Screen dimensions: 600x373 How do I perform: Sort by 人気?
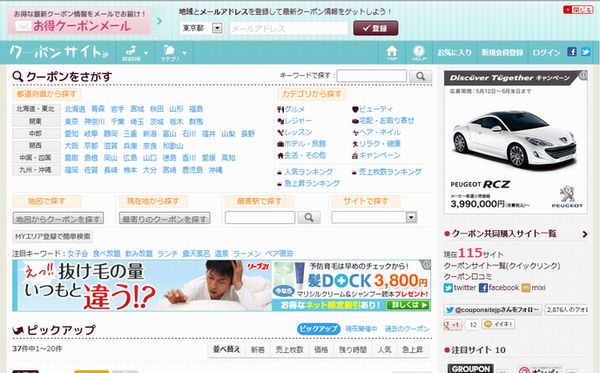click(384, 349)
